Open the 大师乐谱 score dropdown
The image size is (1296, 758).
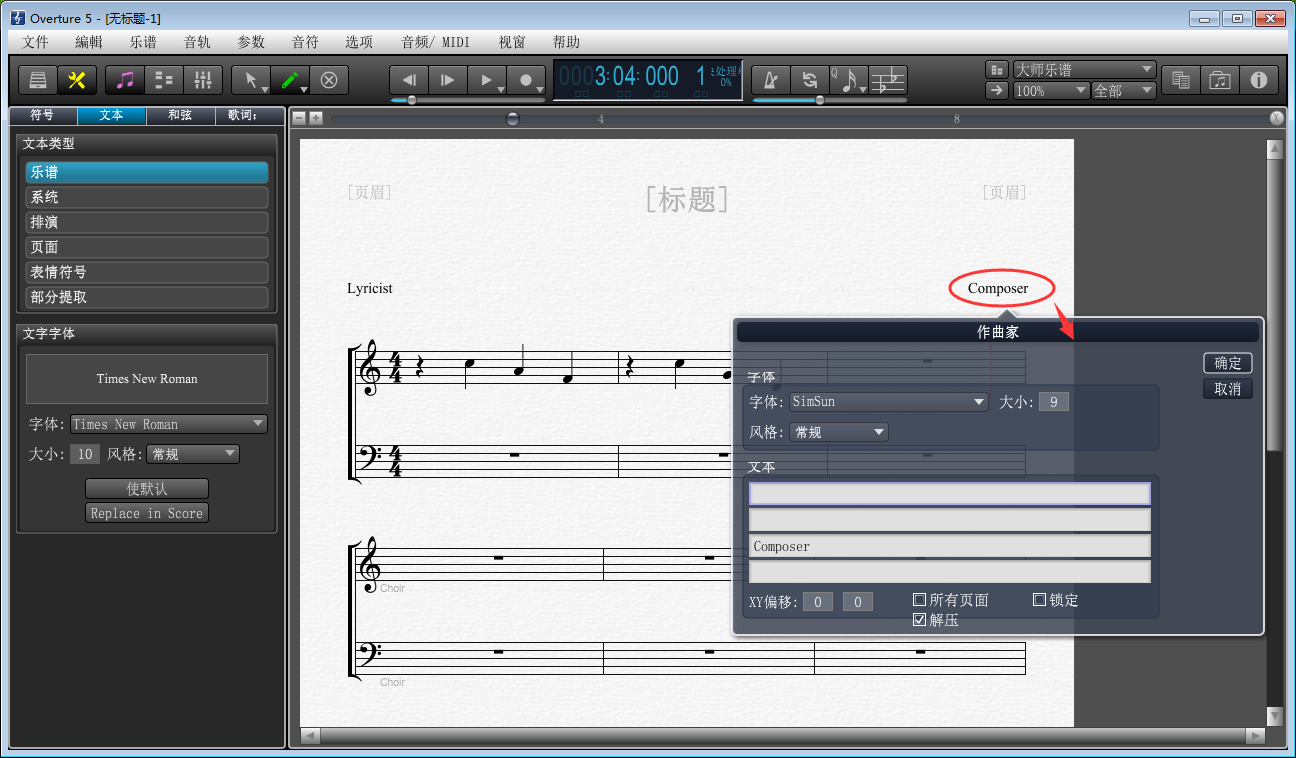[x=1085, y=69]
